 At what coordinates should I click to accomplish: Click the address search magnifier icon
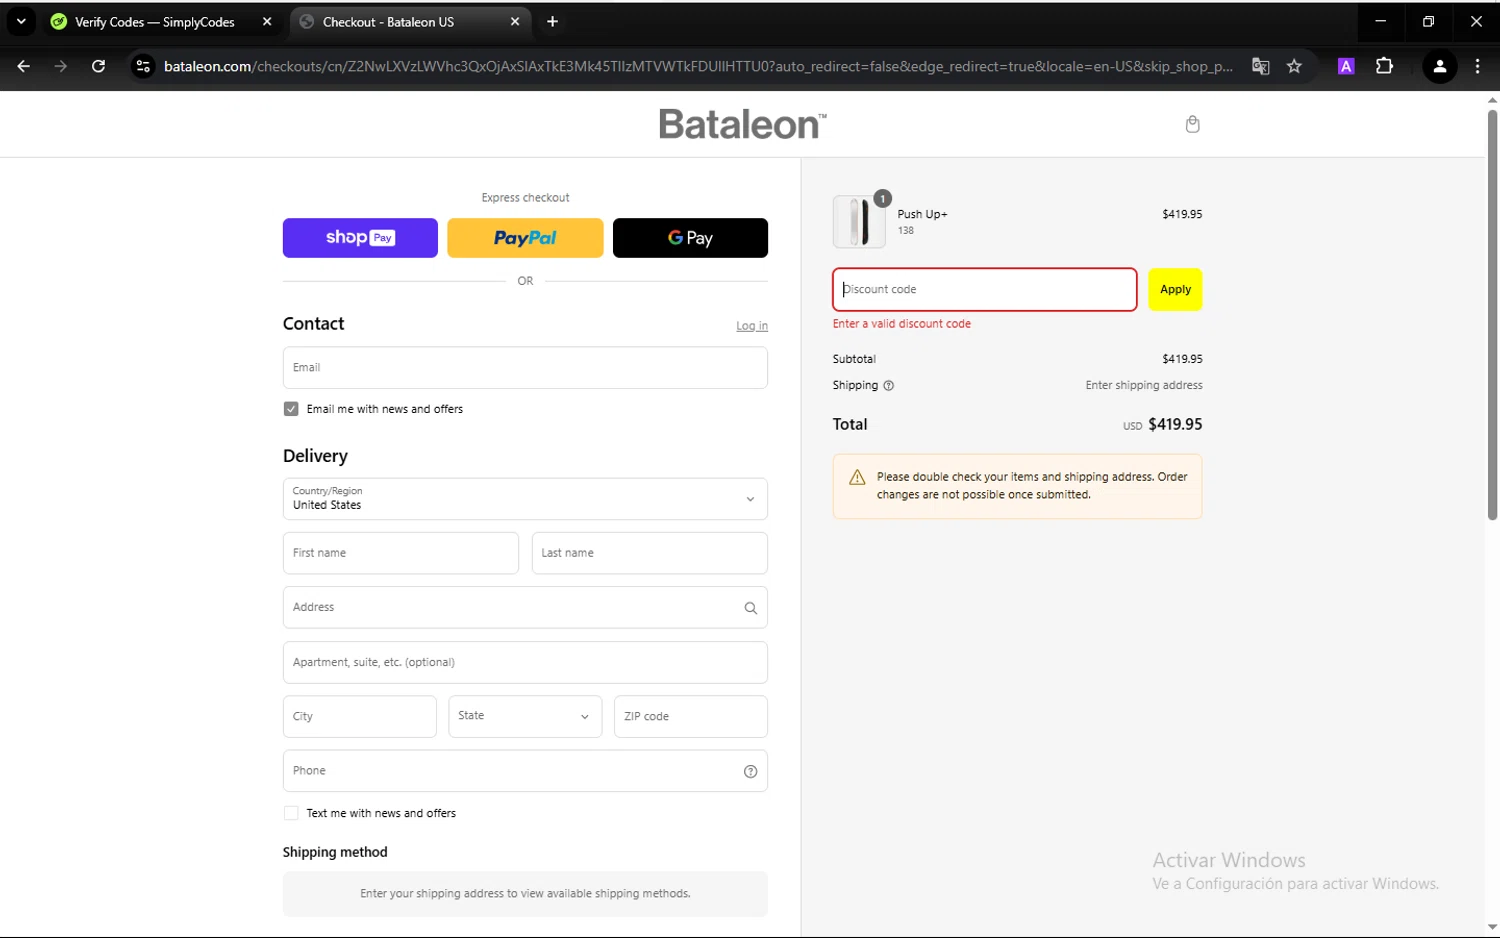coord(750,608)
